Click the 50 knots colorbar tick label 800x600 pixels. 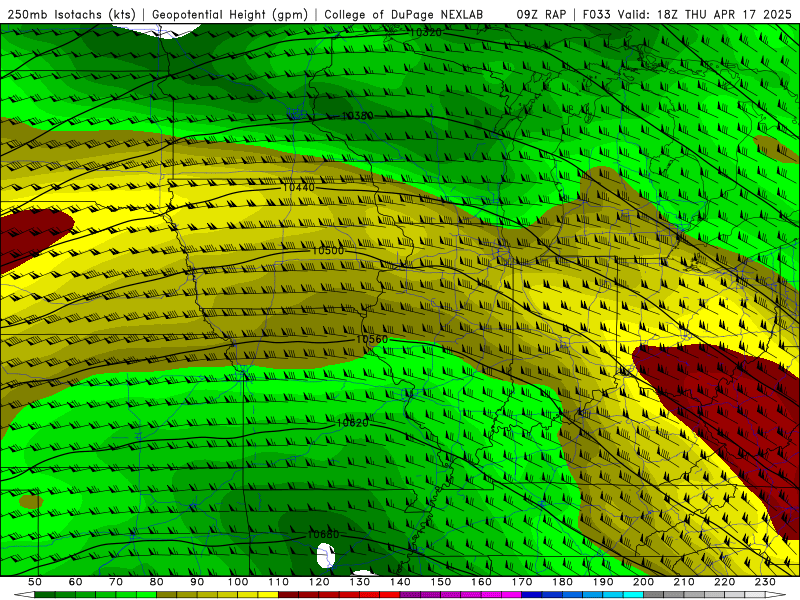click(34, 582)
